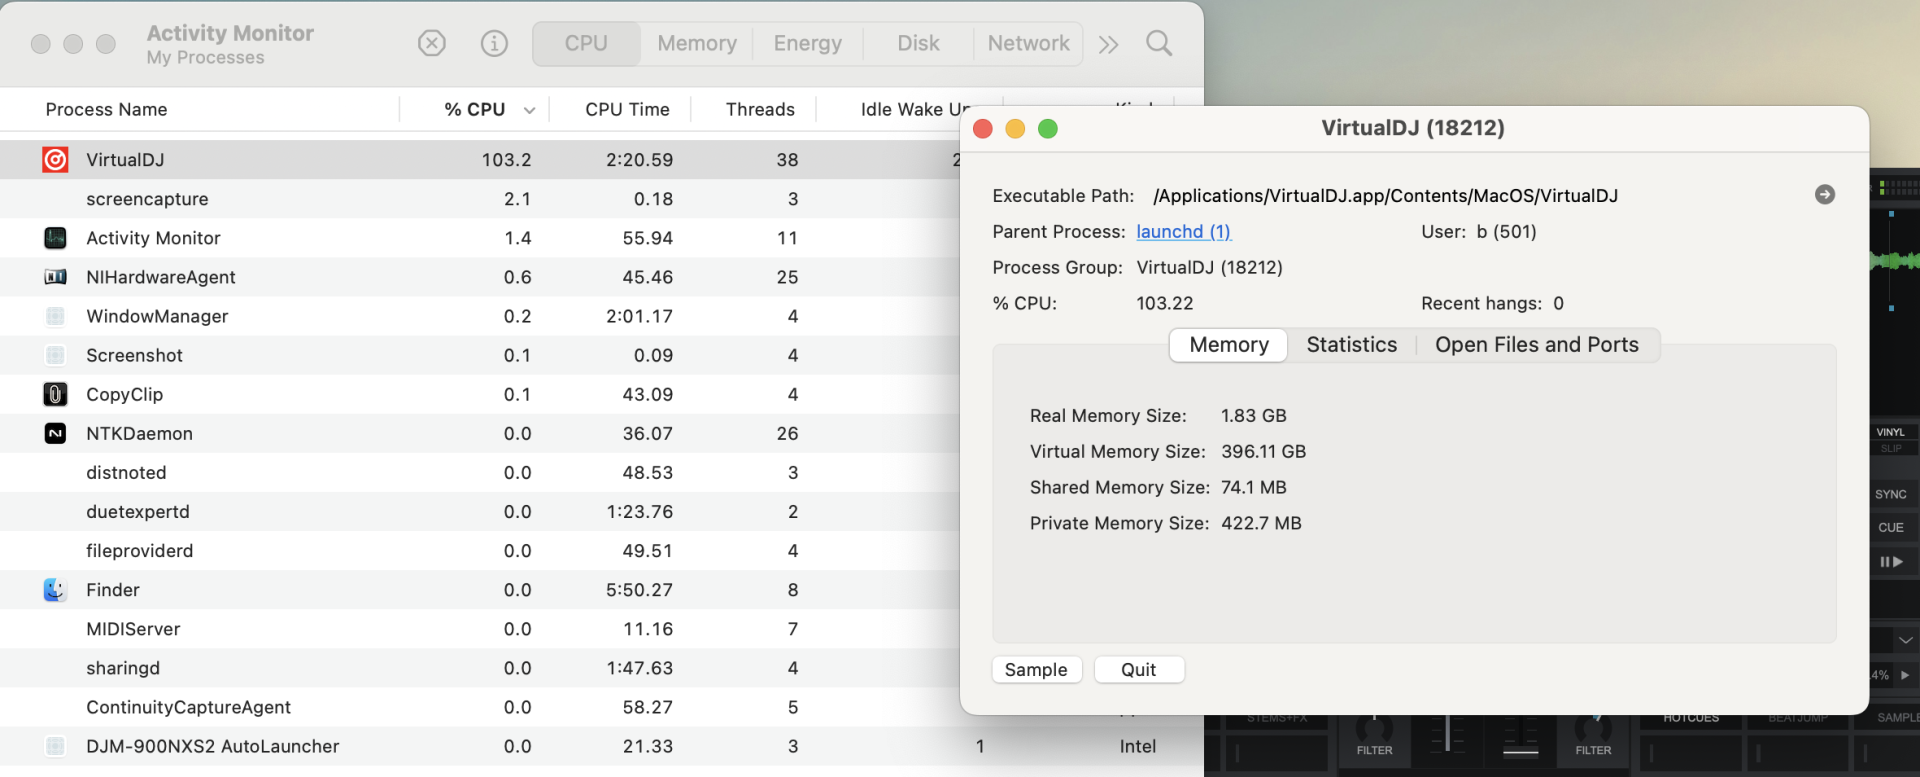Click the NIHardwareAgent process icon

click(x=55, y=277)
